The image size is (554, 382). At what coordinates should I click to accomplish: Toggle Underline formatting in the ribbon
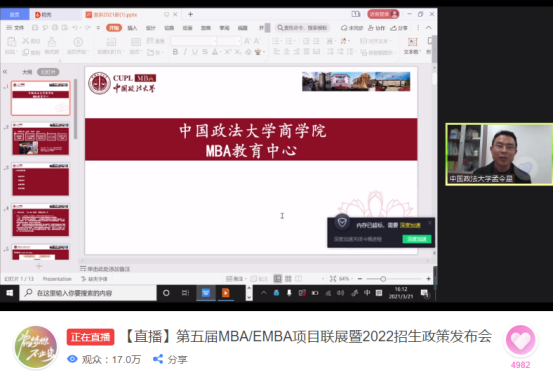coord(195,52)
